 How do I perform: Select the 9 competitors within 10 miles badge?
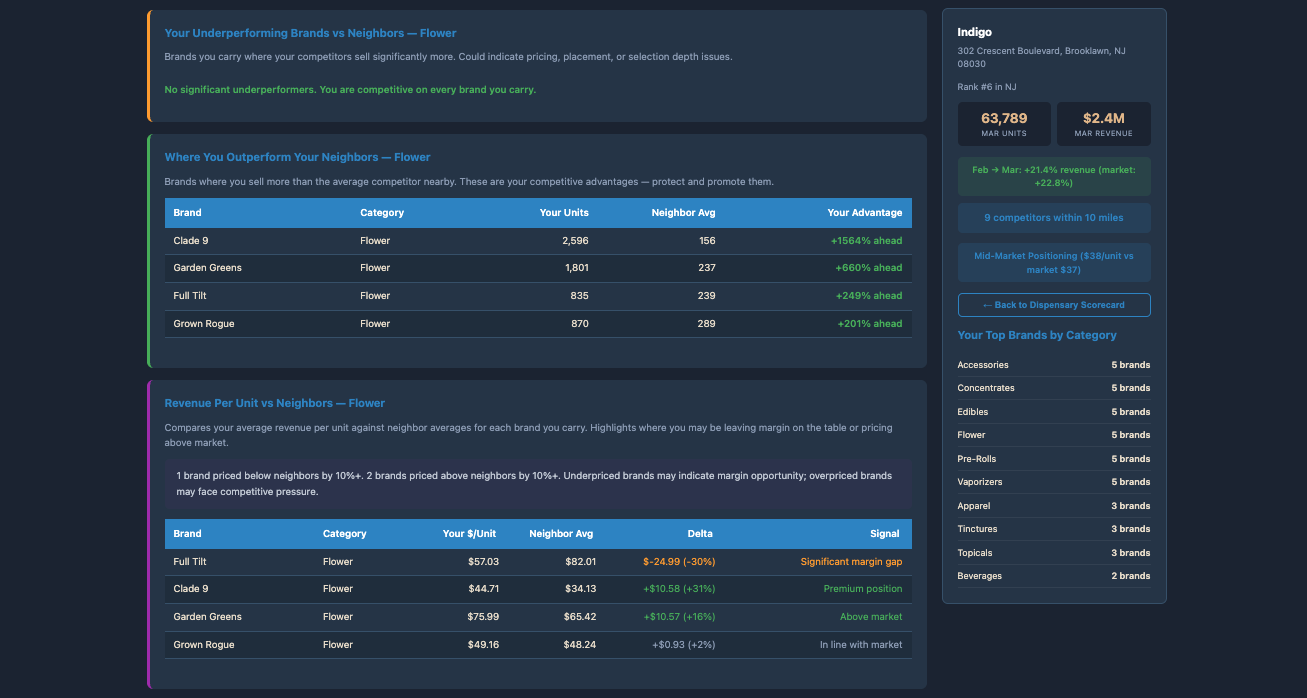point(1054,218)
